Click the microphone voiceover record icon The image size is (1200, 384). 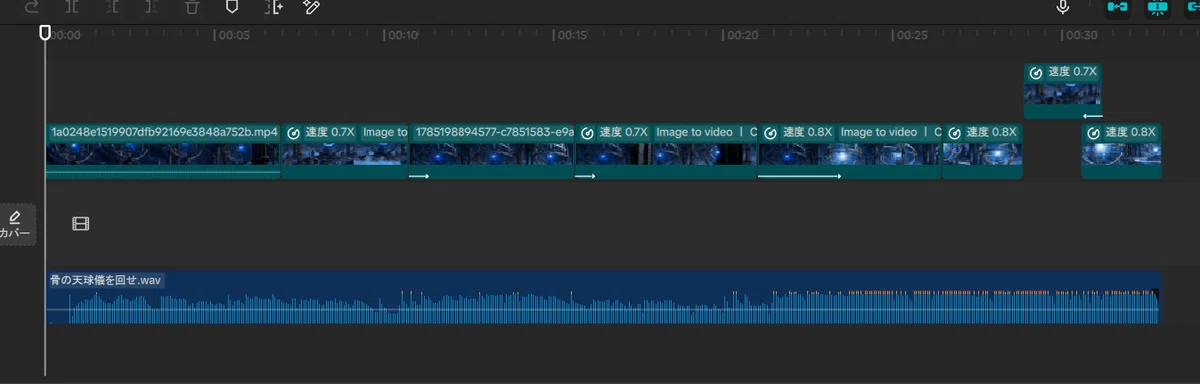(1064, 7)
